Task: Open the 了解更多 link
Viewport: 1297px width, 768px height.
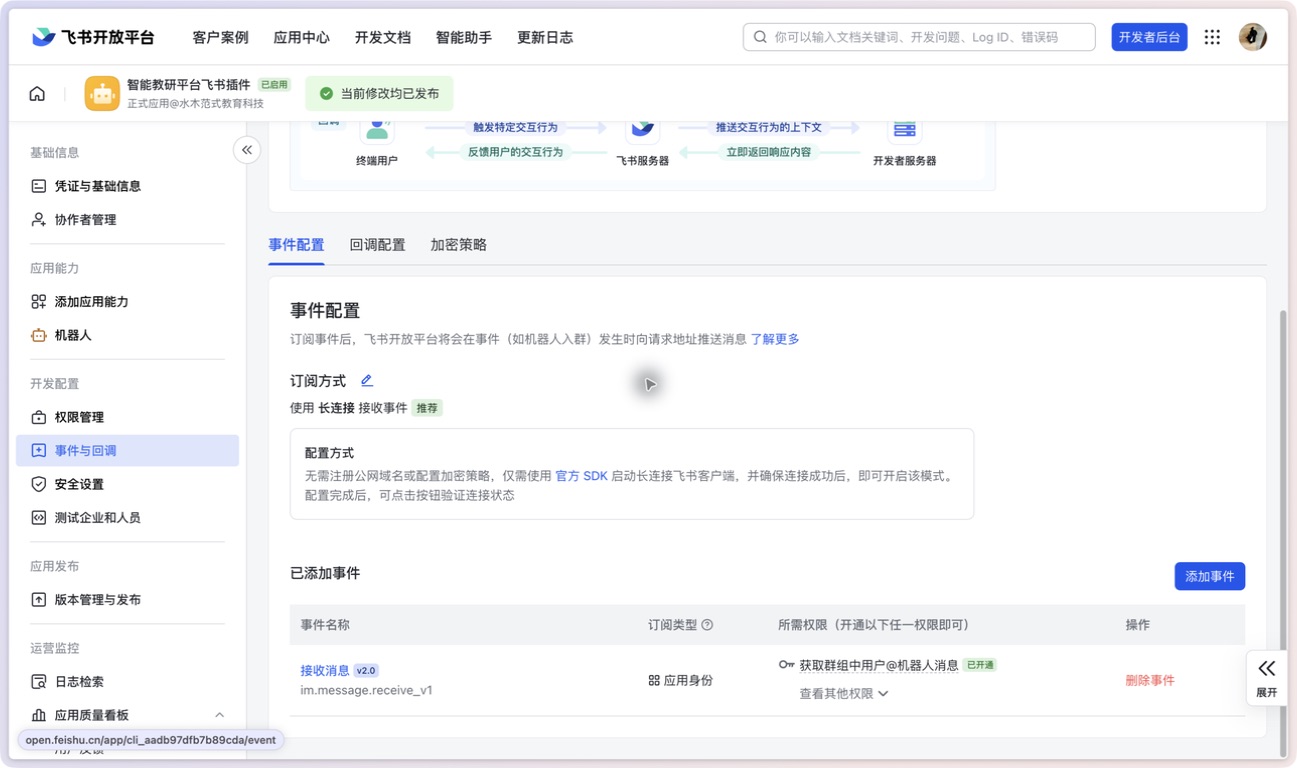Action: point(775,339)
